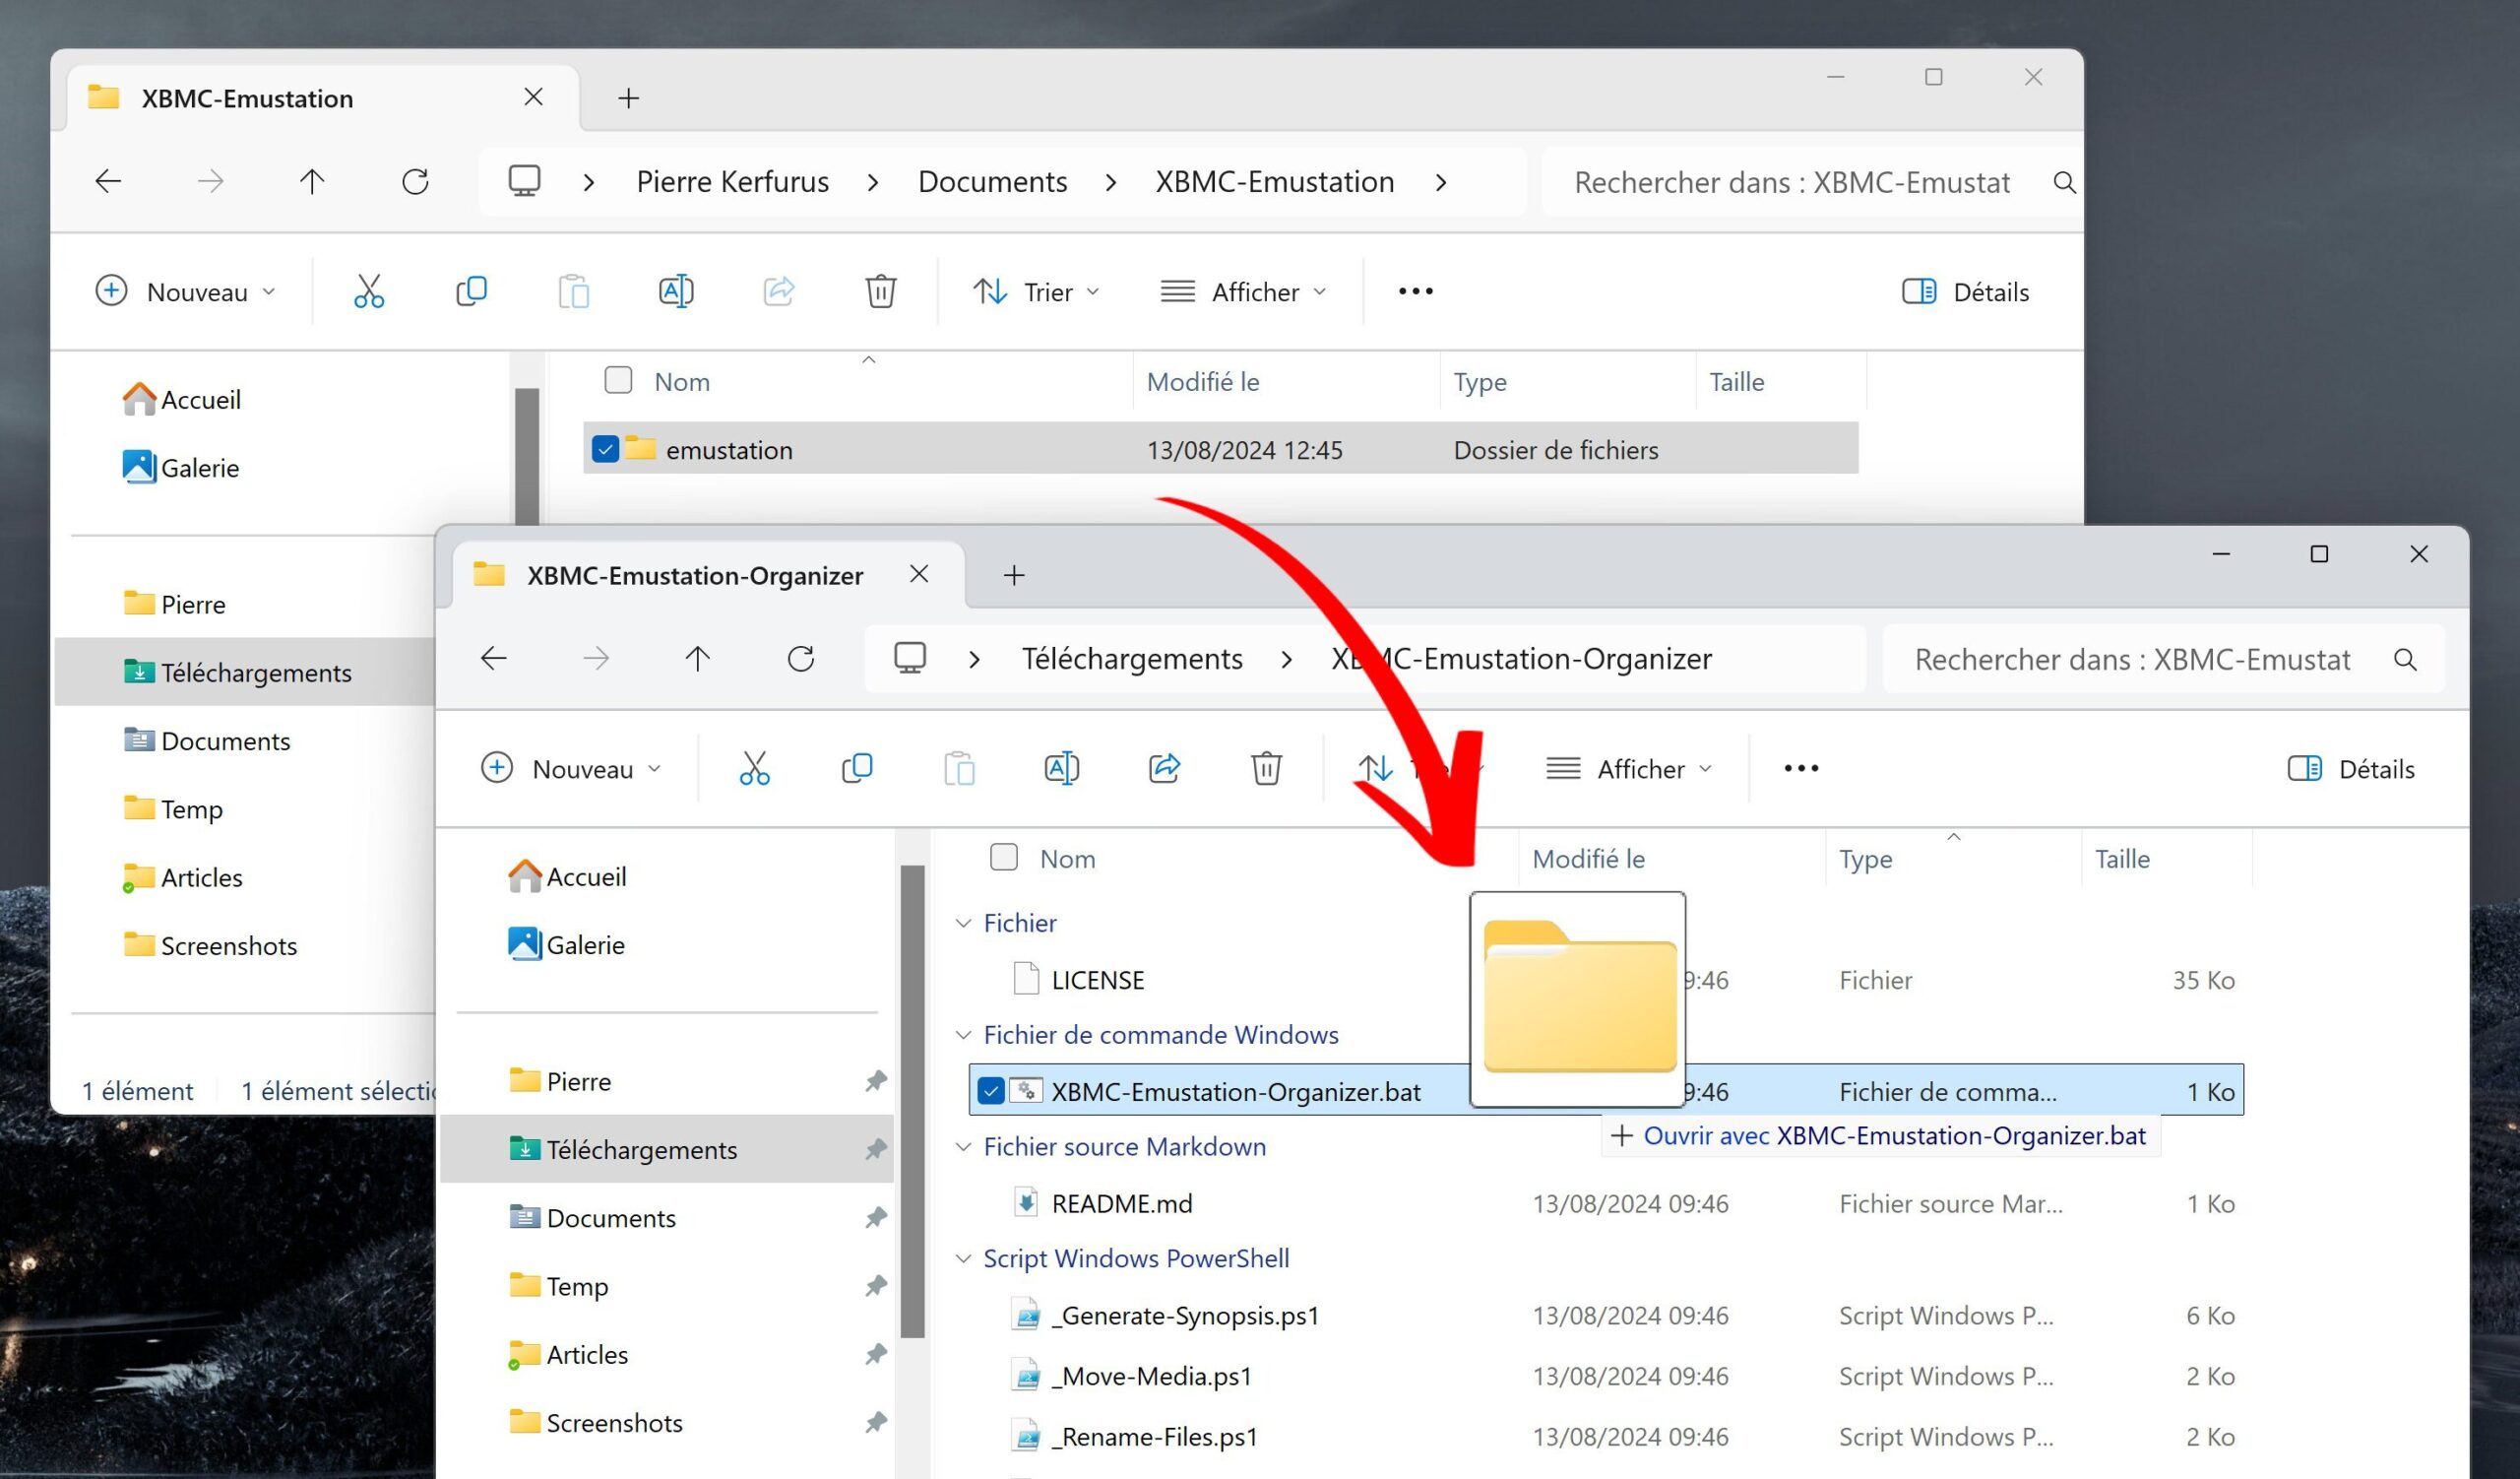
Task: Click Pierre Kerfurus breadcrumb
Action: pyautogui.click(x=733, y=181)
